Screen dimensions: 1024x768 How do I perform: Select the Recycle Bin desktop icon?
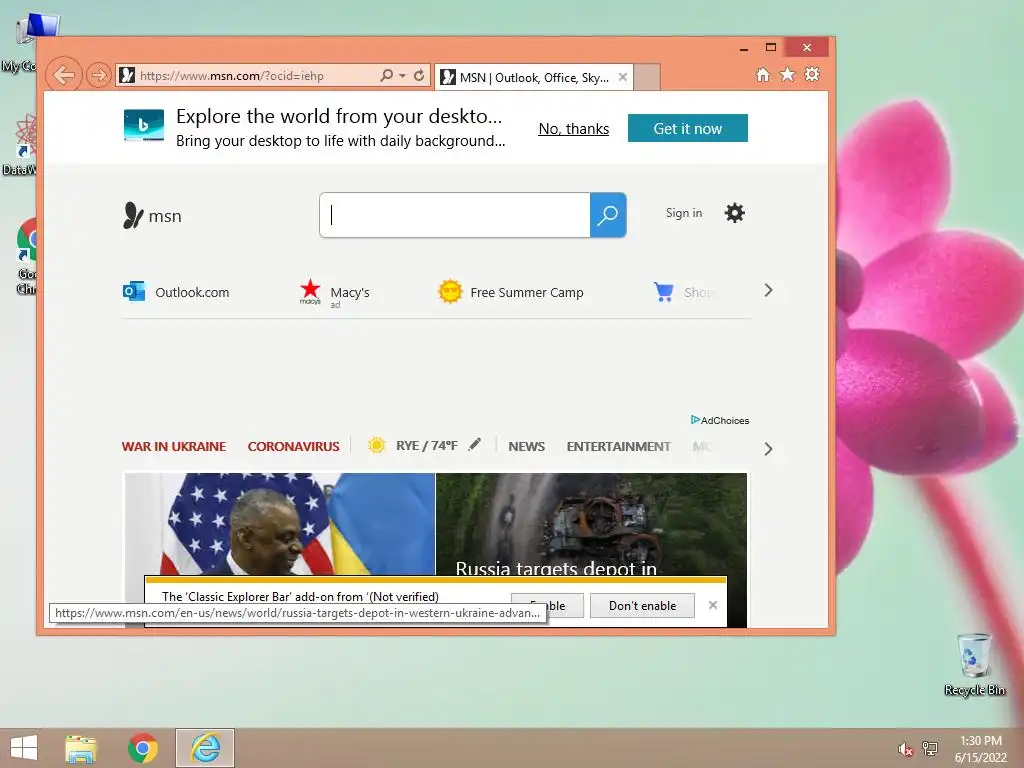(974, 664)
